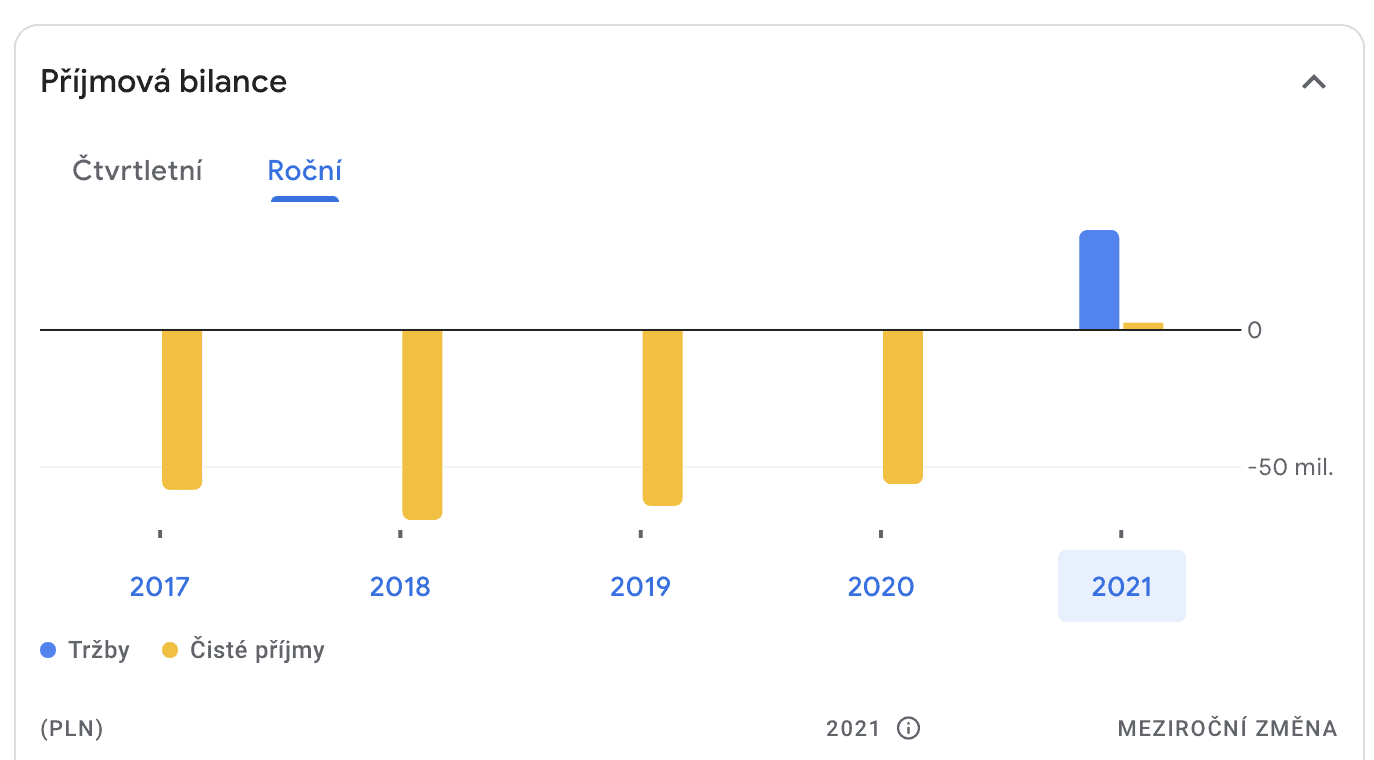Screen dimensions: 1374x760
Task: Select the Roční tab
Action: 305,170
